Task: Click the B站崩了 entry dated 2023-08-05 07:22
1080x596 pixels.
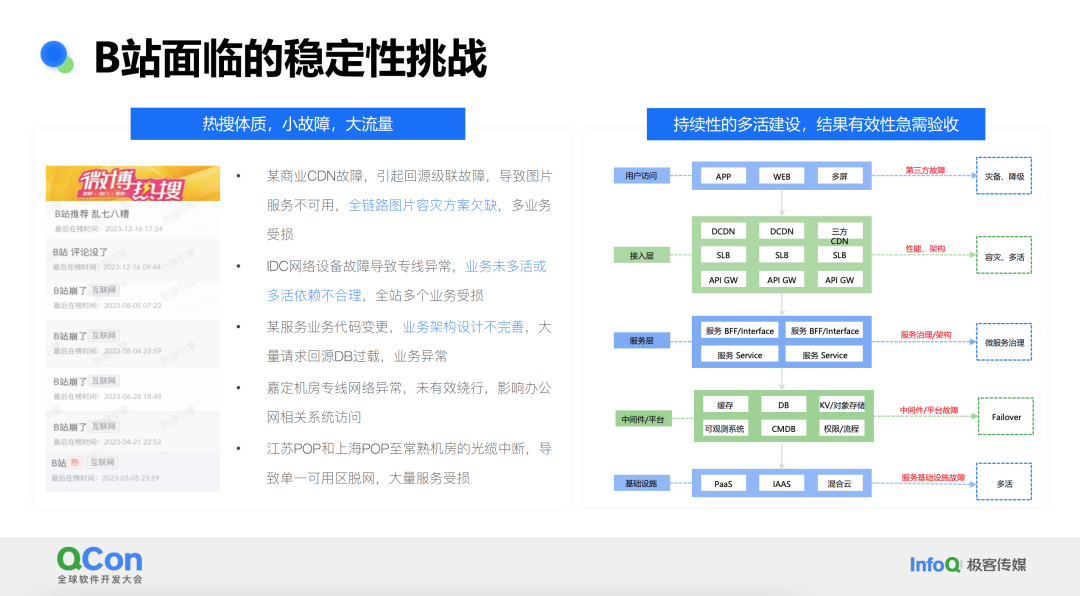Action: pos(133,298)
